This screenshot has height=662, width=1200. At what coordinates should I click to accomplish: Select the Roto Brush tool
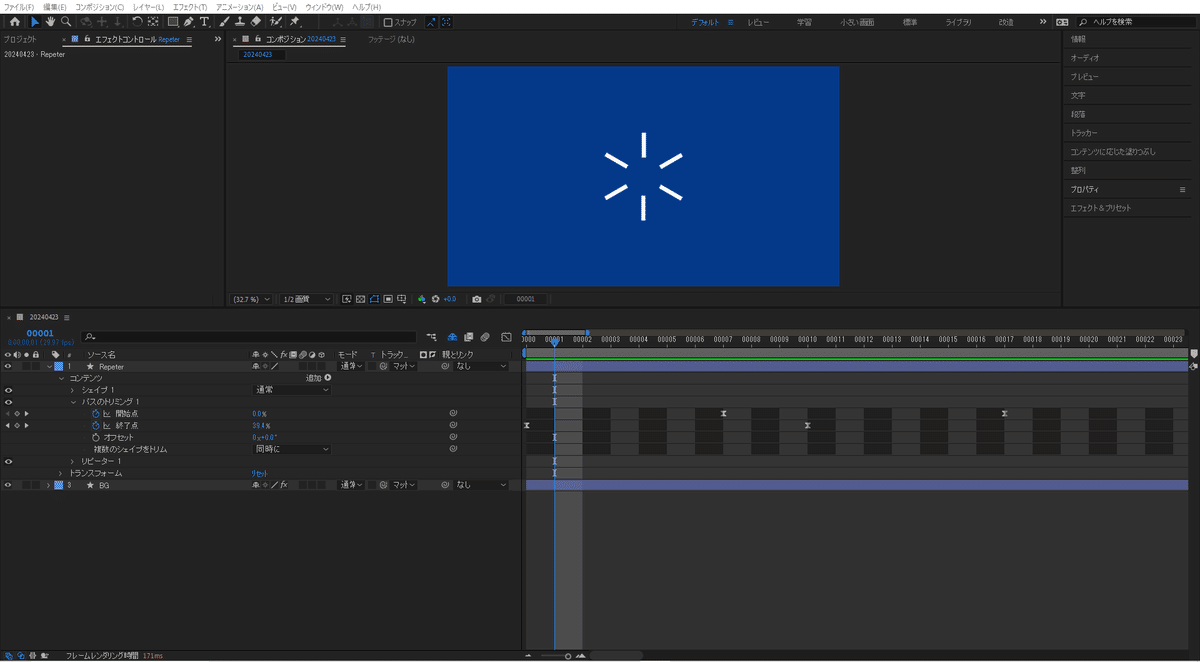tap(276, 21)
